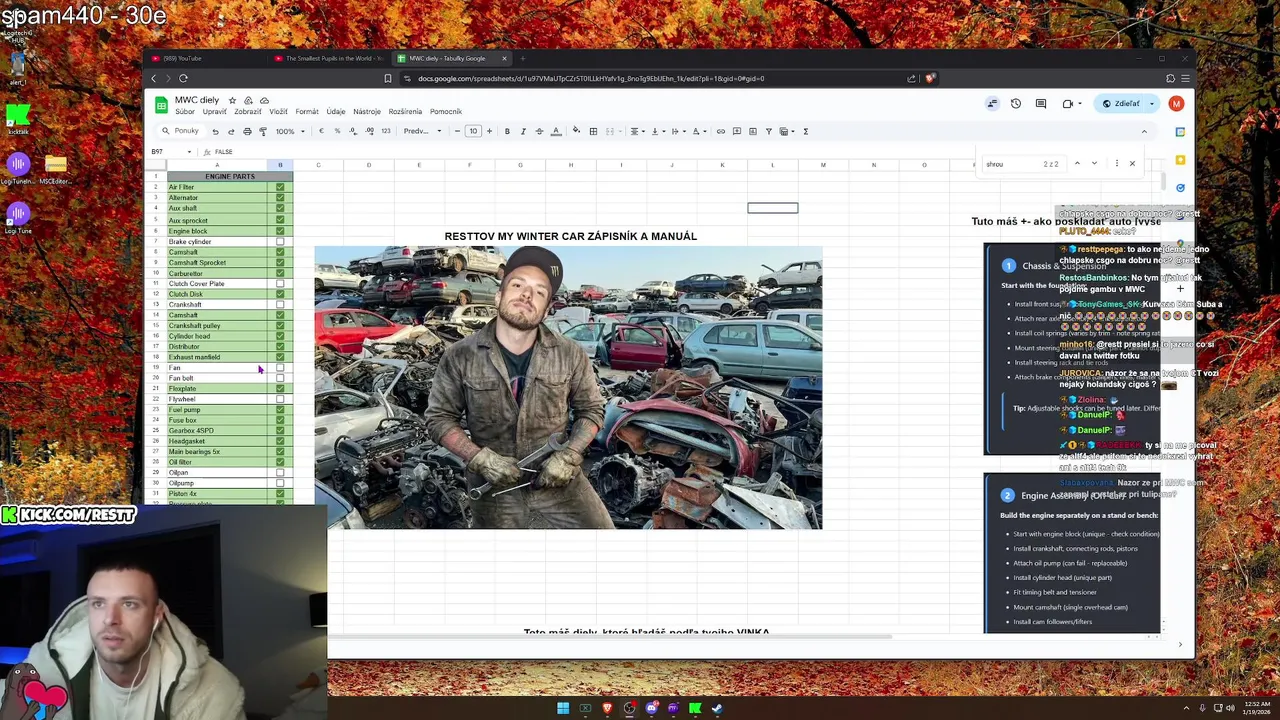This screenshot has width=1280, height=720.
Task: Click the redo arrow in Sheets toolbar
Action: coord(231,131)
